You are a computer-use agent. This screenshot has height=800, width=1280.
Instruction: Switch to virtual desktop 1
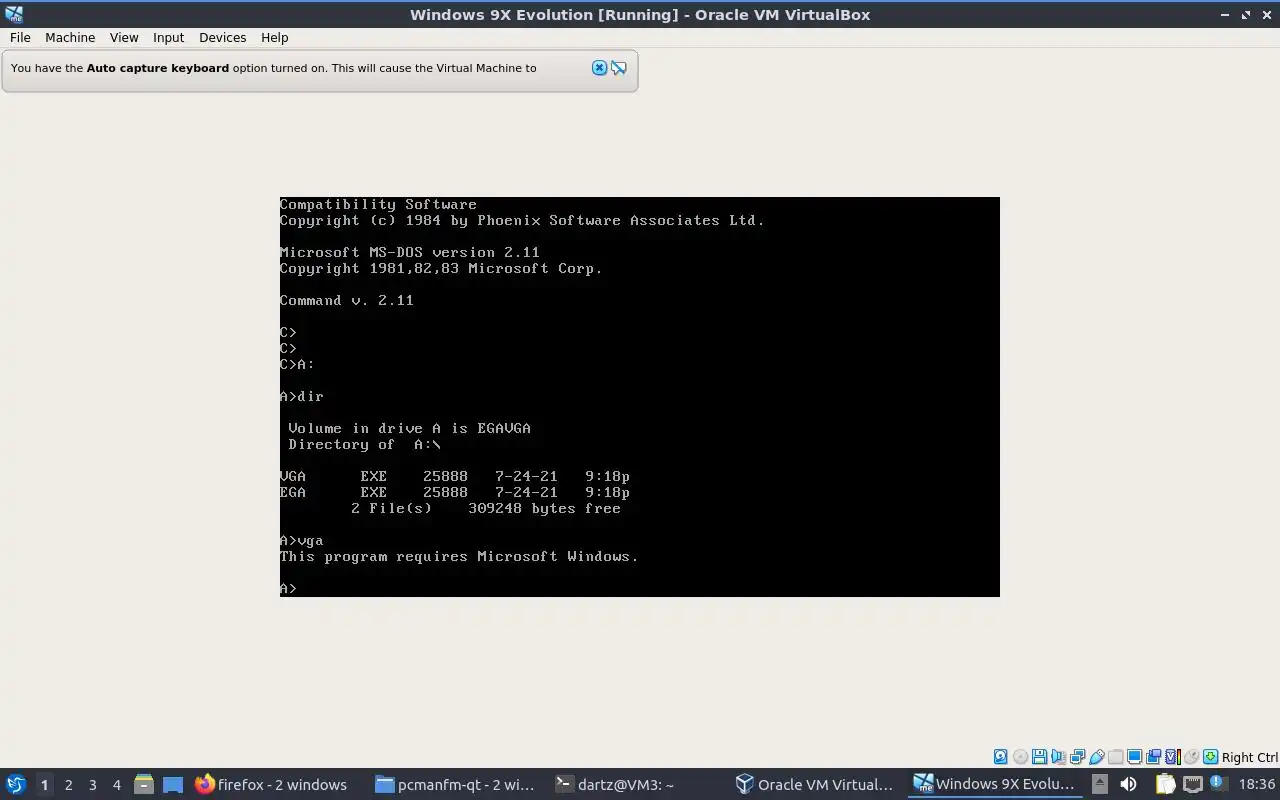[x=44, y=784]
